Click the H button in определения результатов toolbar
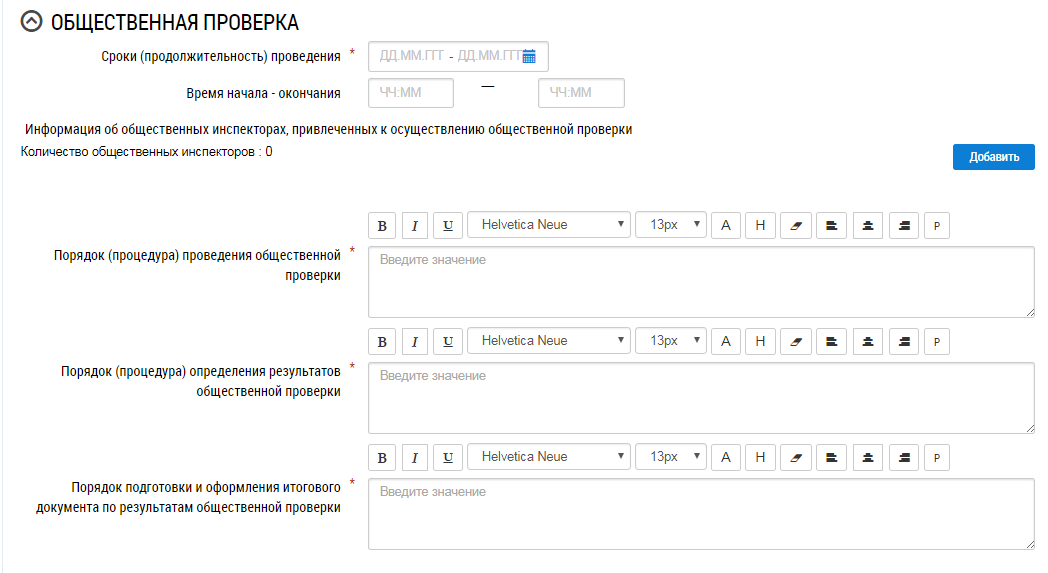Viewport: 1048px width, 573px height. tap(760, 341)
